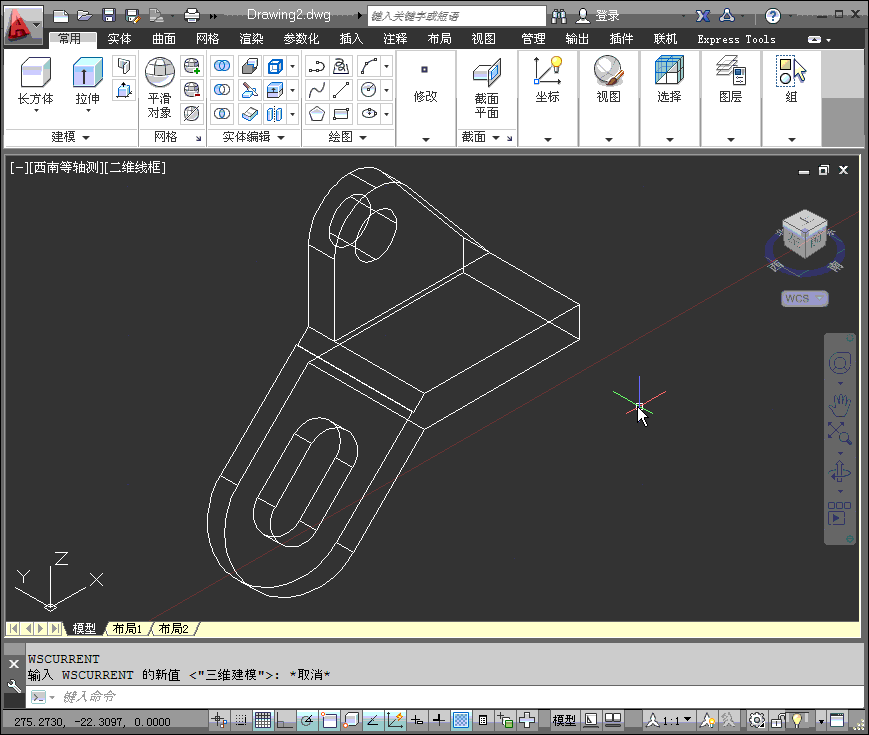Click the 截面平面 section plane icon
The width and height of the screenshot is (869, 735).
[x=487, y=73]
